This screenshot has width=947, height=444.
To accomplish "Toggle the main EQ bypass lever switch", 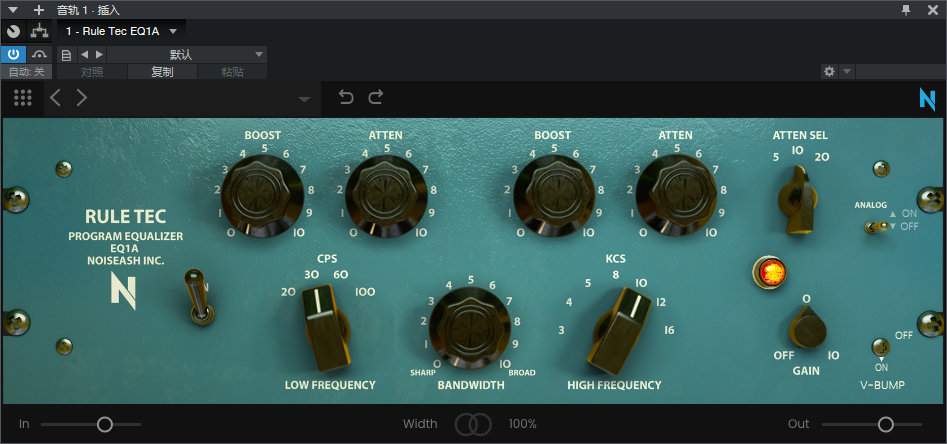I will pos(201,302).
